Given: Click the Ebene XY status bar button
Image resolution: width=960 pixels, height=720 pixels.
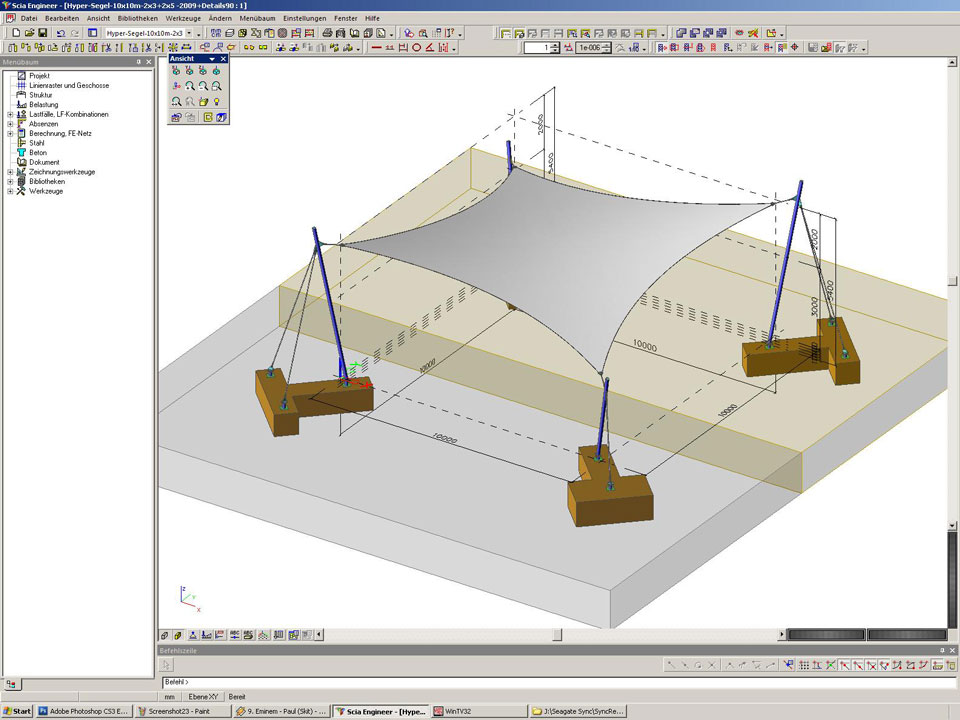Looking at the screenshot, I should coord(204,697).
